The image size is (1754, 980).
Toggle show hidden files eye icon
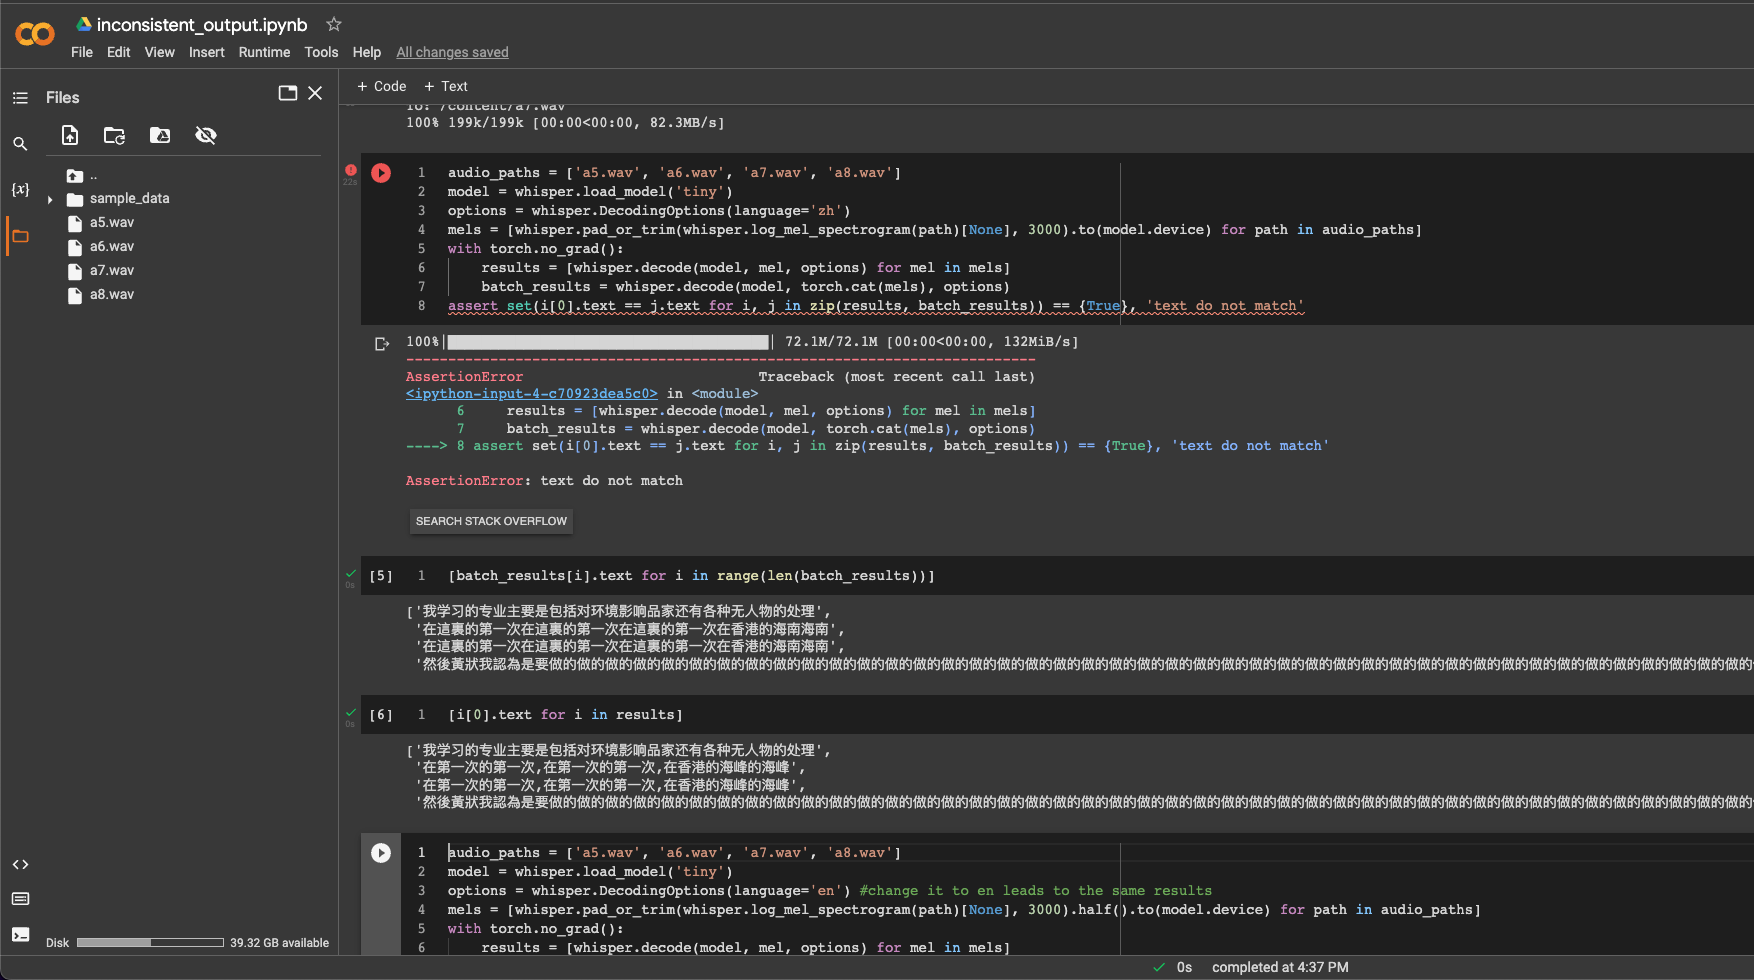pyautogui.click(x=206, y=135)
